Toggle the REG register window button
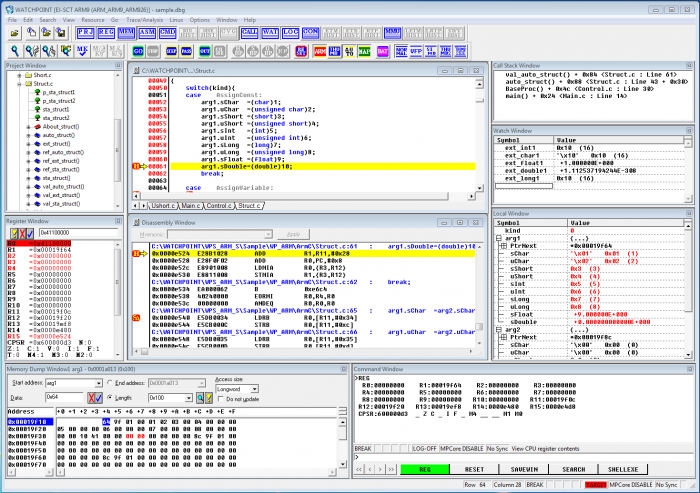700x493 pixels. [106, 33]
